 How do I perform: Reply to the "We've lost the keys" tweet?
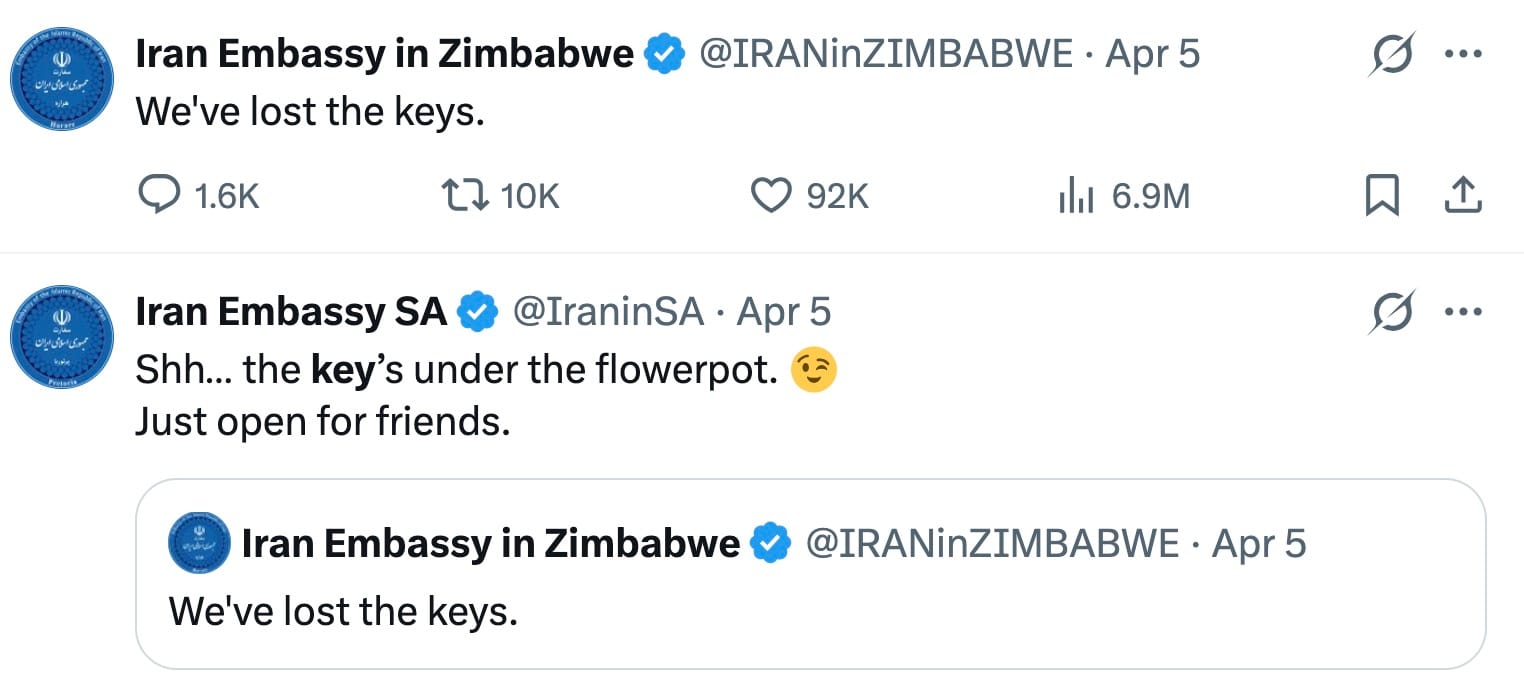[x=158, y=196]
